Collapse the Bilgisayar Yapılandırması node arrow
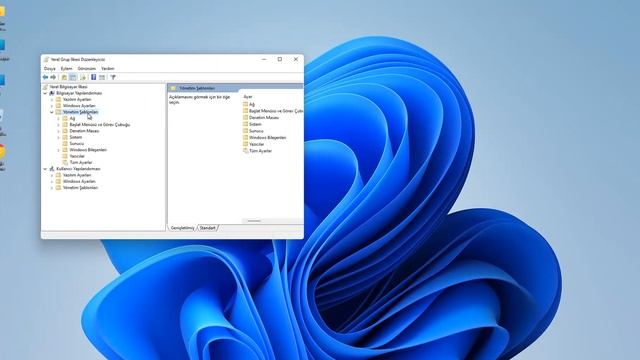The height and width of the screenshot is (360, 640). coord(45,93)
